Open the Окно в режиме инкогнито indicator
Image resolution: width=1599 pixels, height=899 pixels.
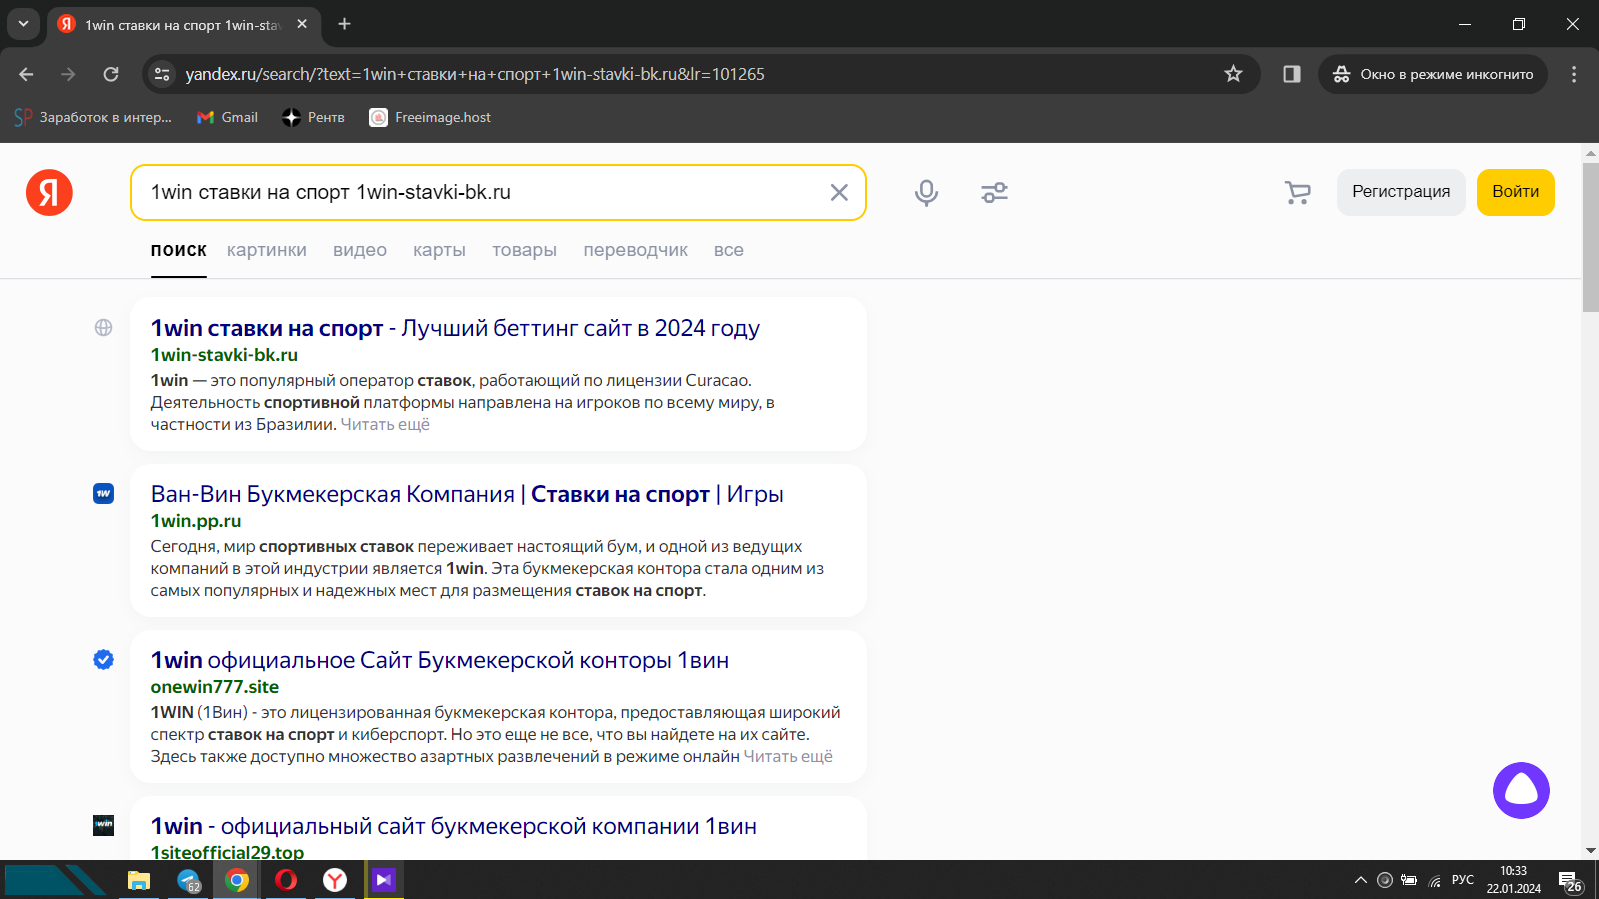(x=1433, y=74)
